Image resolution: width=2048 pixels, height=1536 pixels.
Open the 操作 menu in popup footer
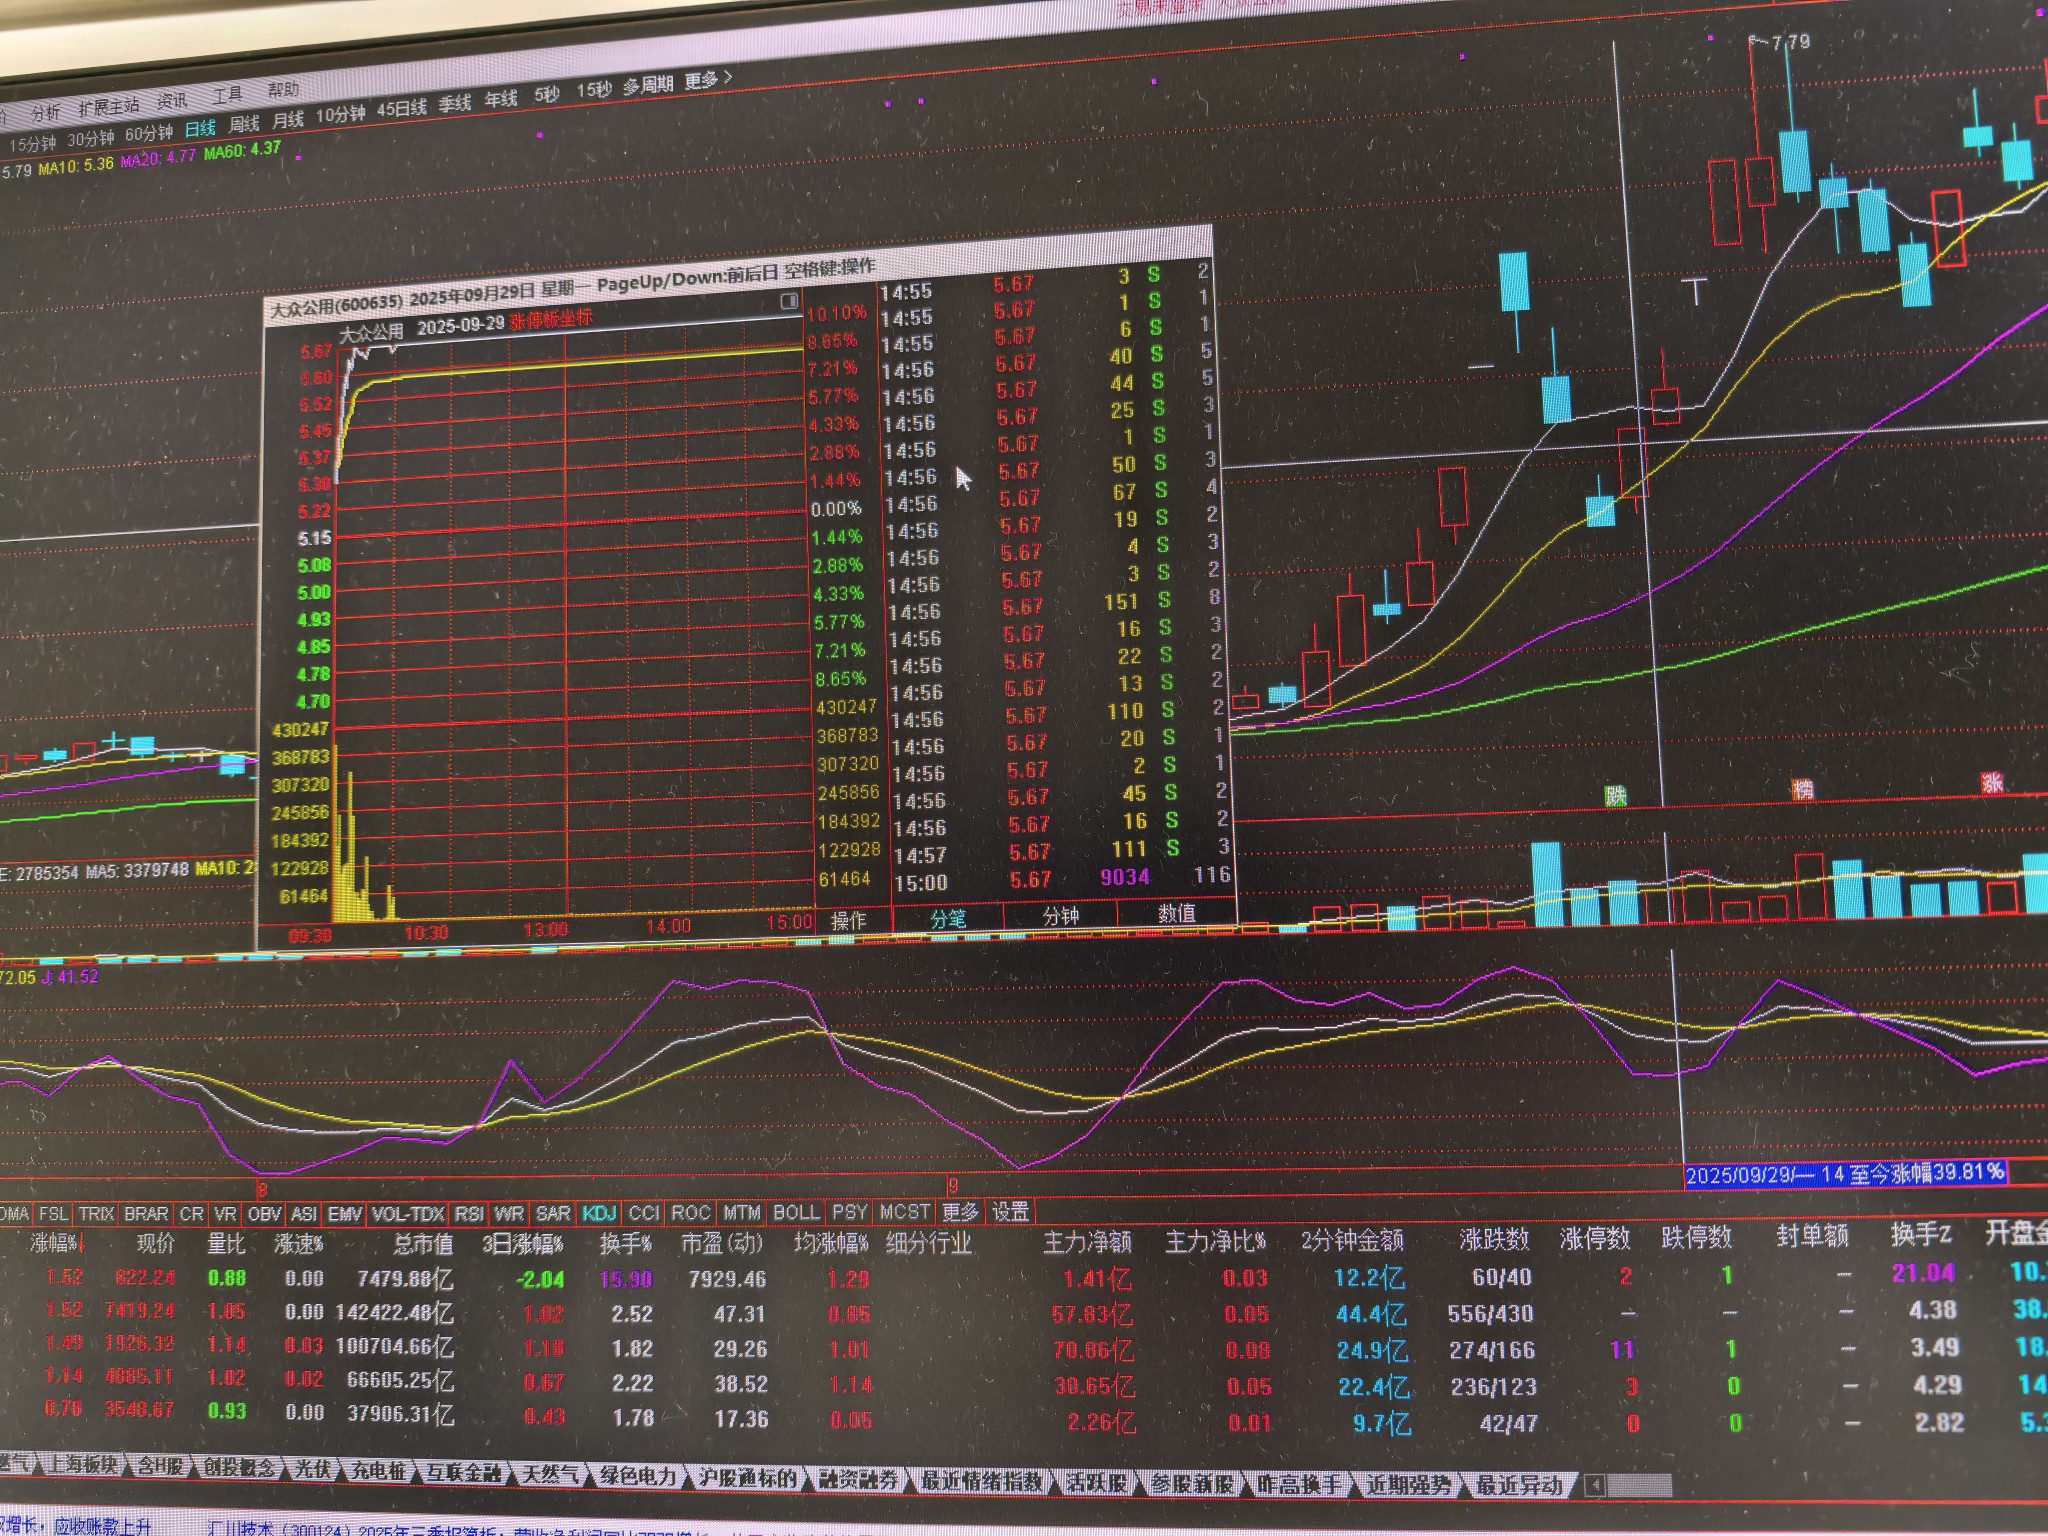pyautogui.click(x=848, y=920)
